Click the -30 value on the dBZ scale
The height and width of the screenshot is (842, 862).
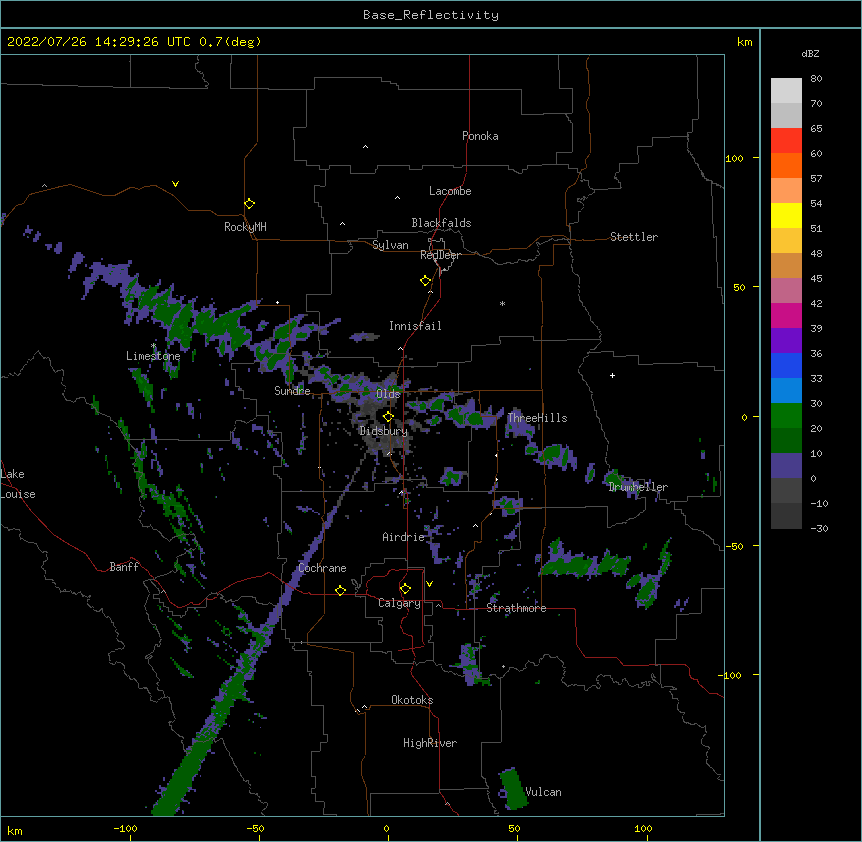[x=819, y=528]
